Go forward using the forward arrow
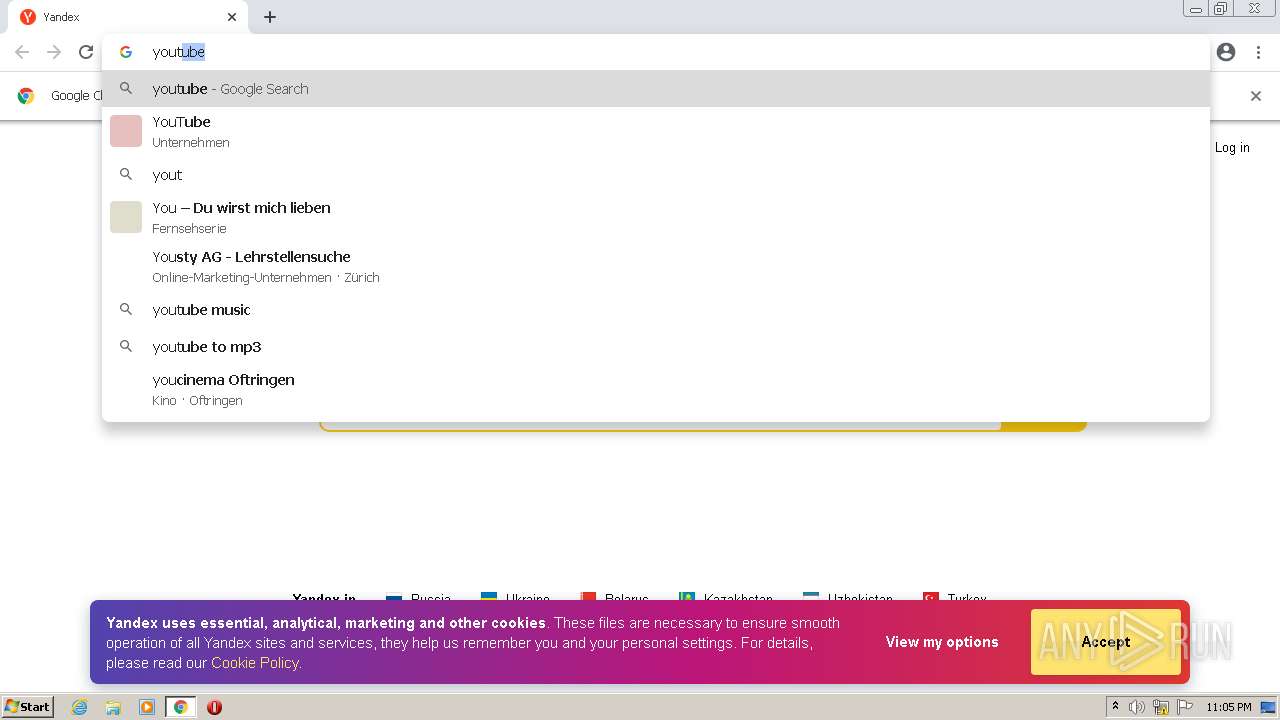 pos(54,52)
